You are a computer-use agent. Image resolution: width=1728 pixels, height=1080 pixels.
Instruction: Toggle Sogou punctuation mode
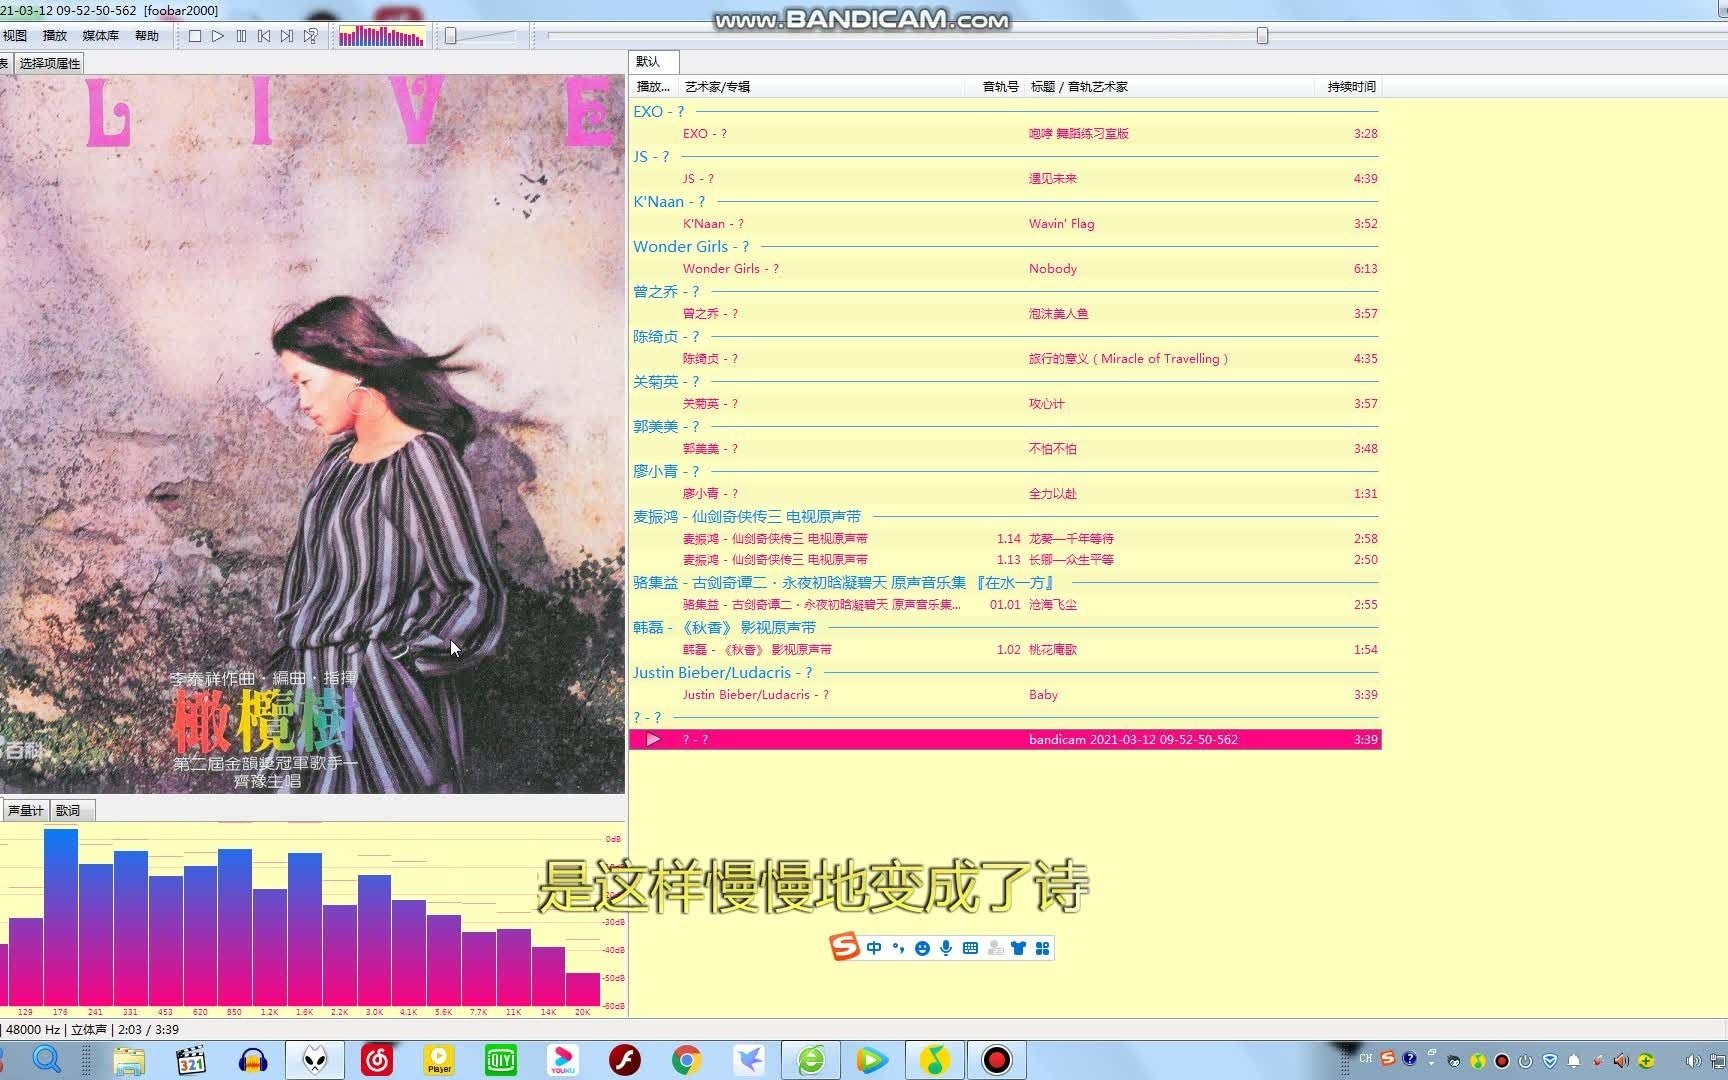click(x=898, y=948)
